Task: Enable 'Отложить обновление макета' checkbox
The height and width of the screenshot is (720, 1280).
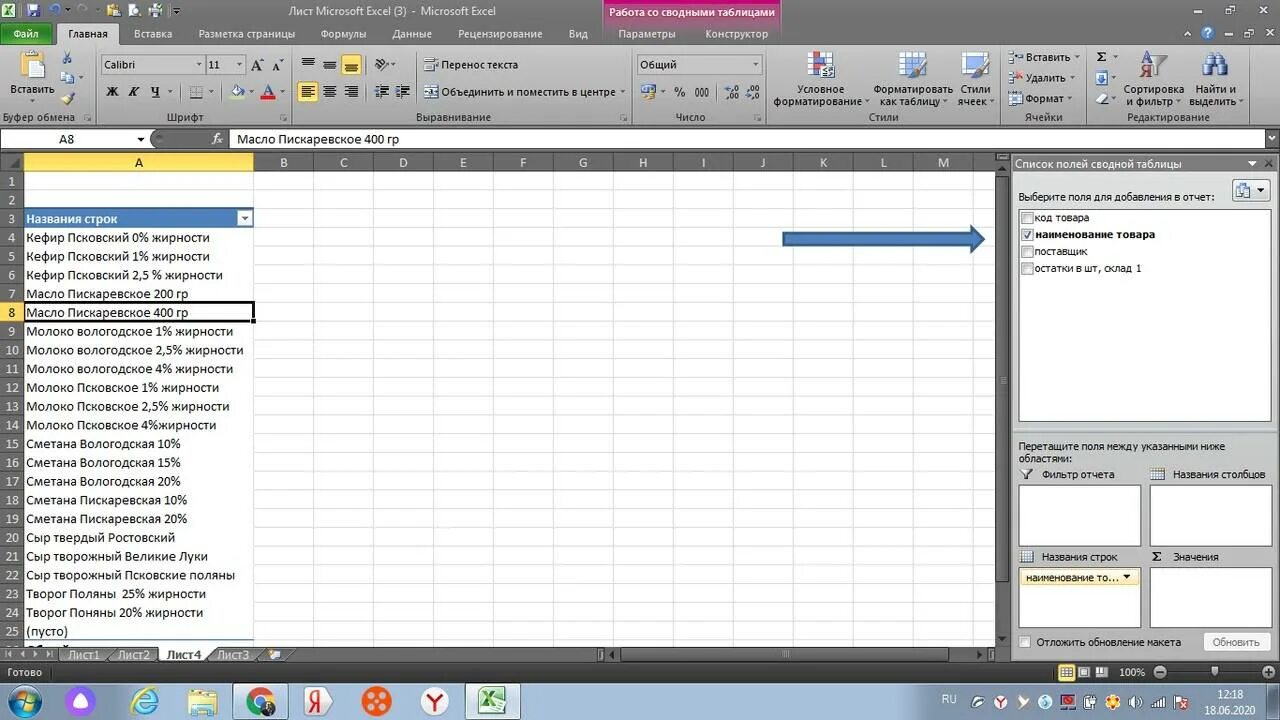Action: [x=1025, y=642]
